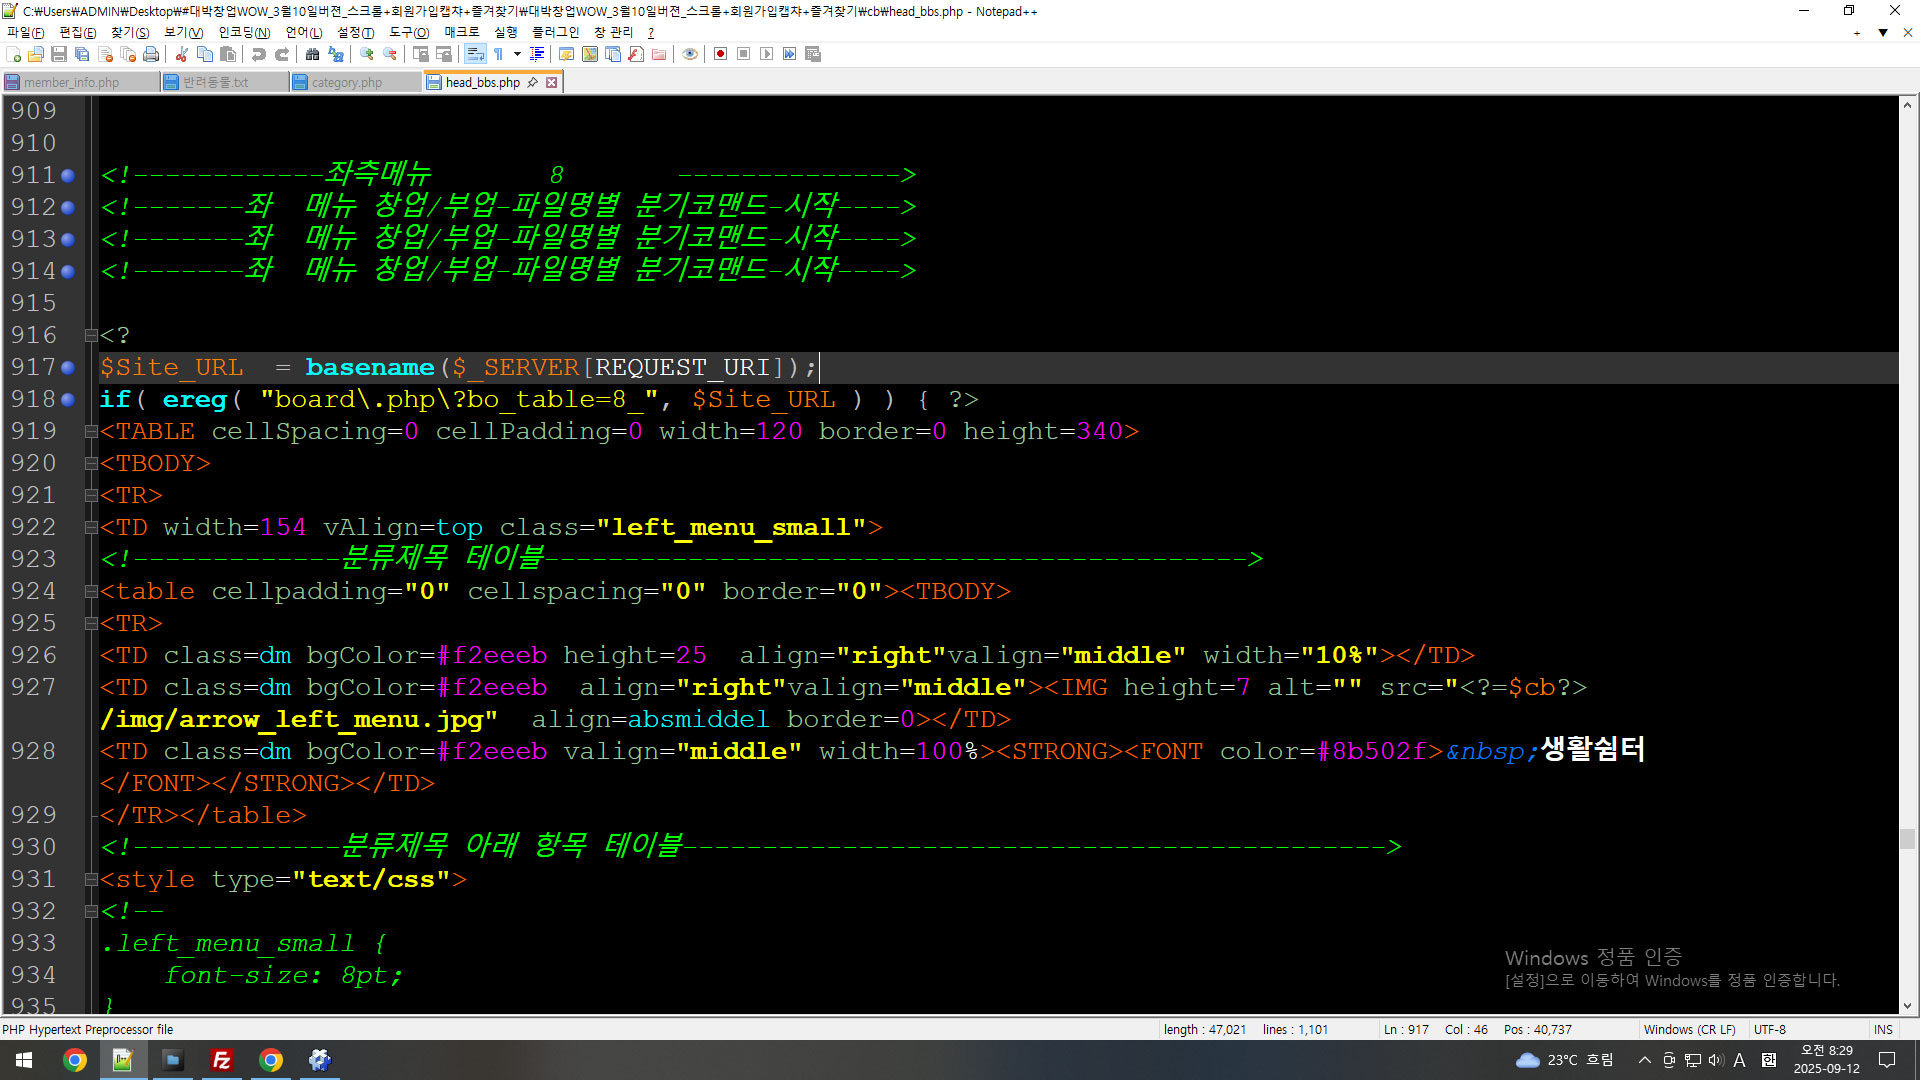Click the Copy toolbar icon
Screen dimensions: 1920x1080
pyautogui.click(x=205, y=54)
